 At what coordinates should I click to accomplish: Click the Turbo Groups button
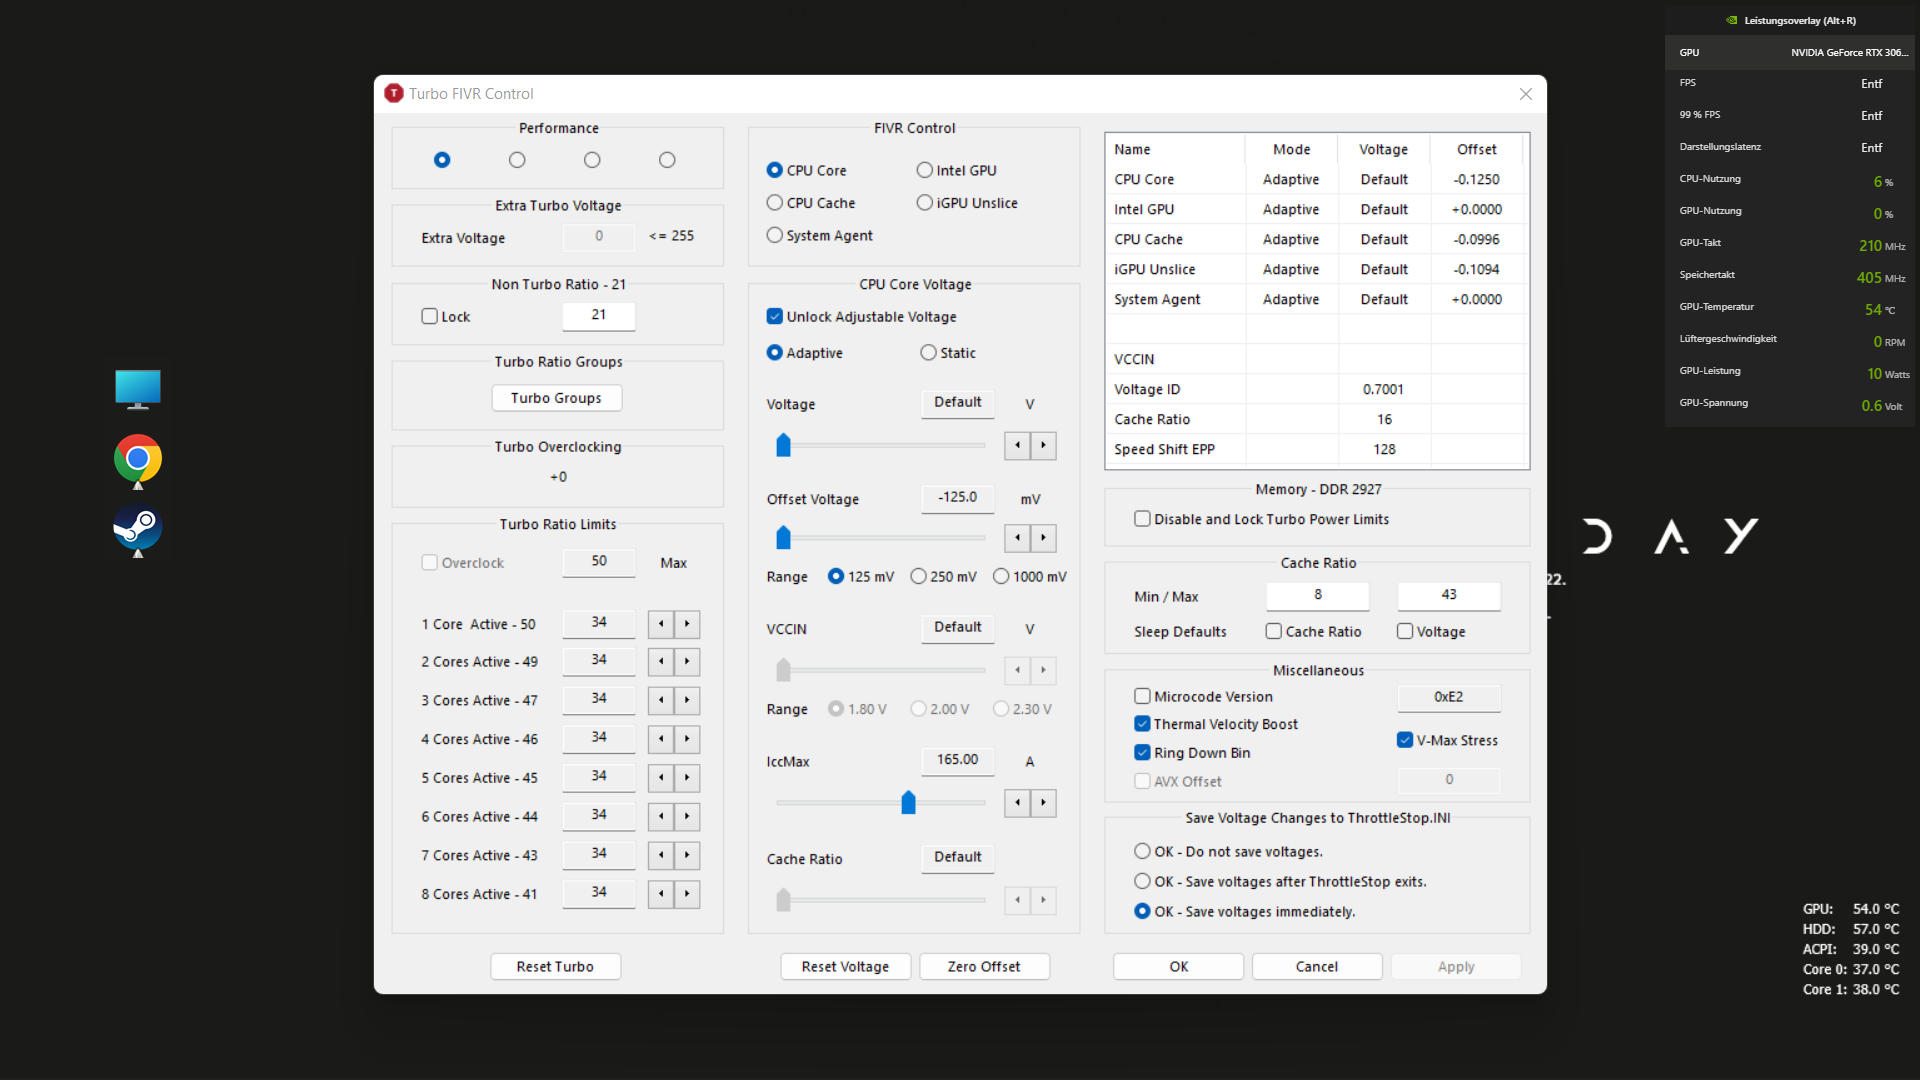click(x=556, y=398)
